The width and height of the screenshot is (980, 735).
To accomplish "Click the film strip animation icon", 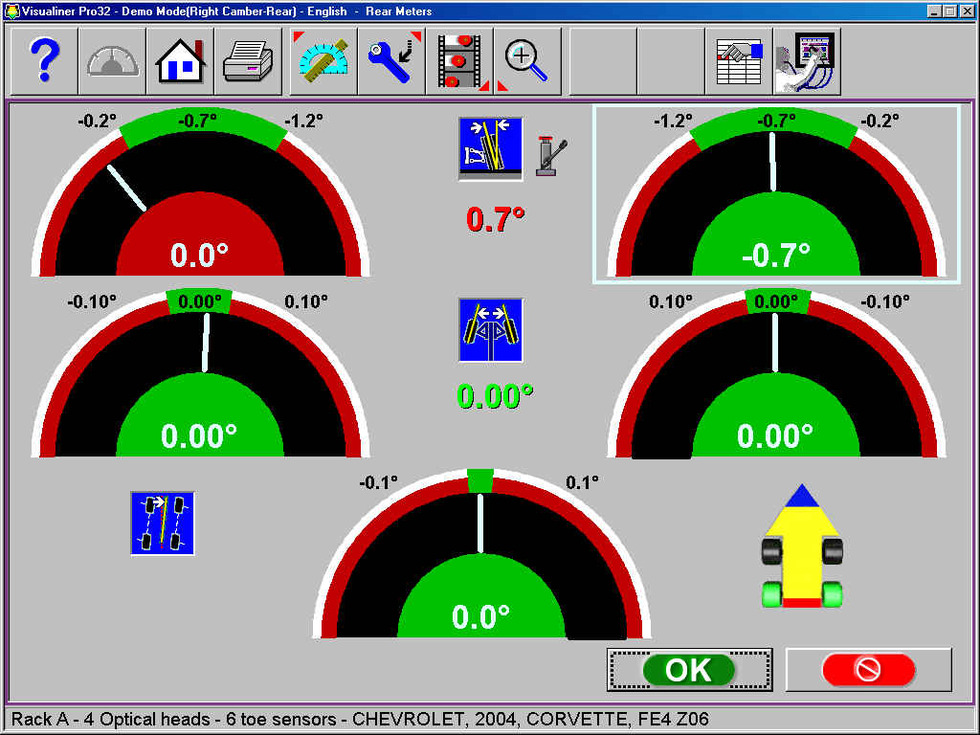I will [461, 62].
